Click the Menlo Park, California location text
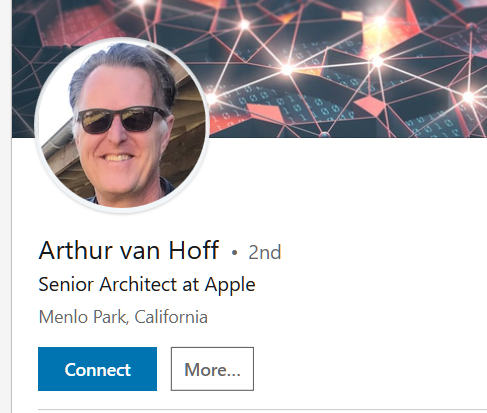Screen dimensions: 487x413 pos(123,317)
